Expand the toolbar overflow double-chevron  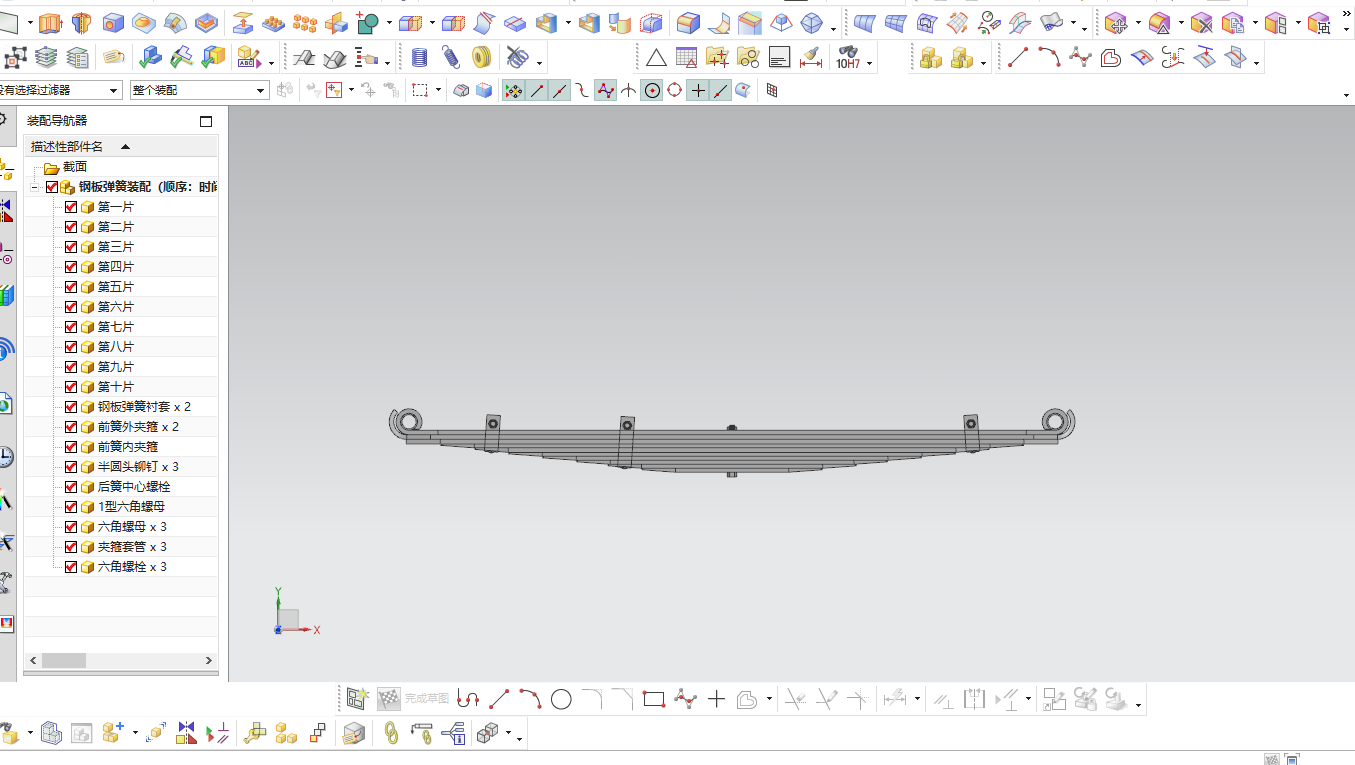pos(1346,12)
